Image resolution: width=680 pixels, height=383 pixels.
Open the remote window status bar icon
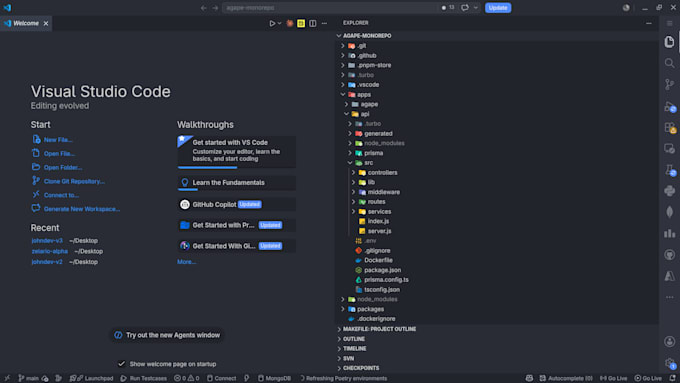tap(7, 378)
